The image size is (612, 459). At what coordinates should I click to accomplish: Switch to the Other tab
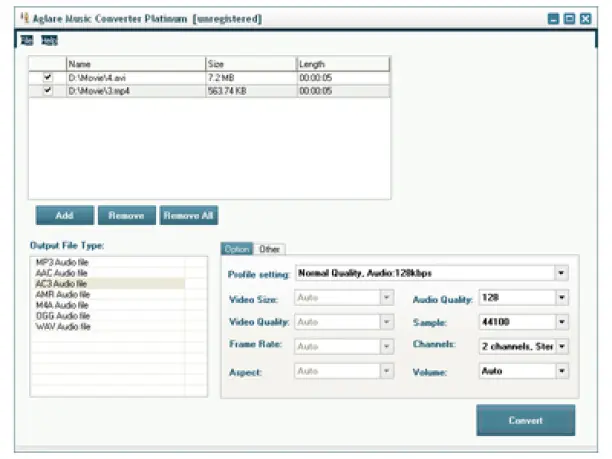coord(269,249)
